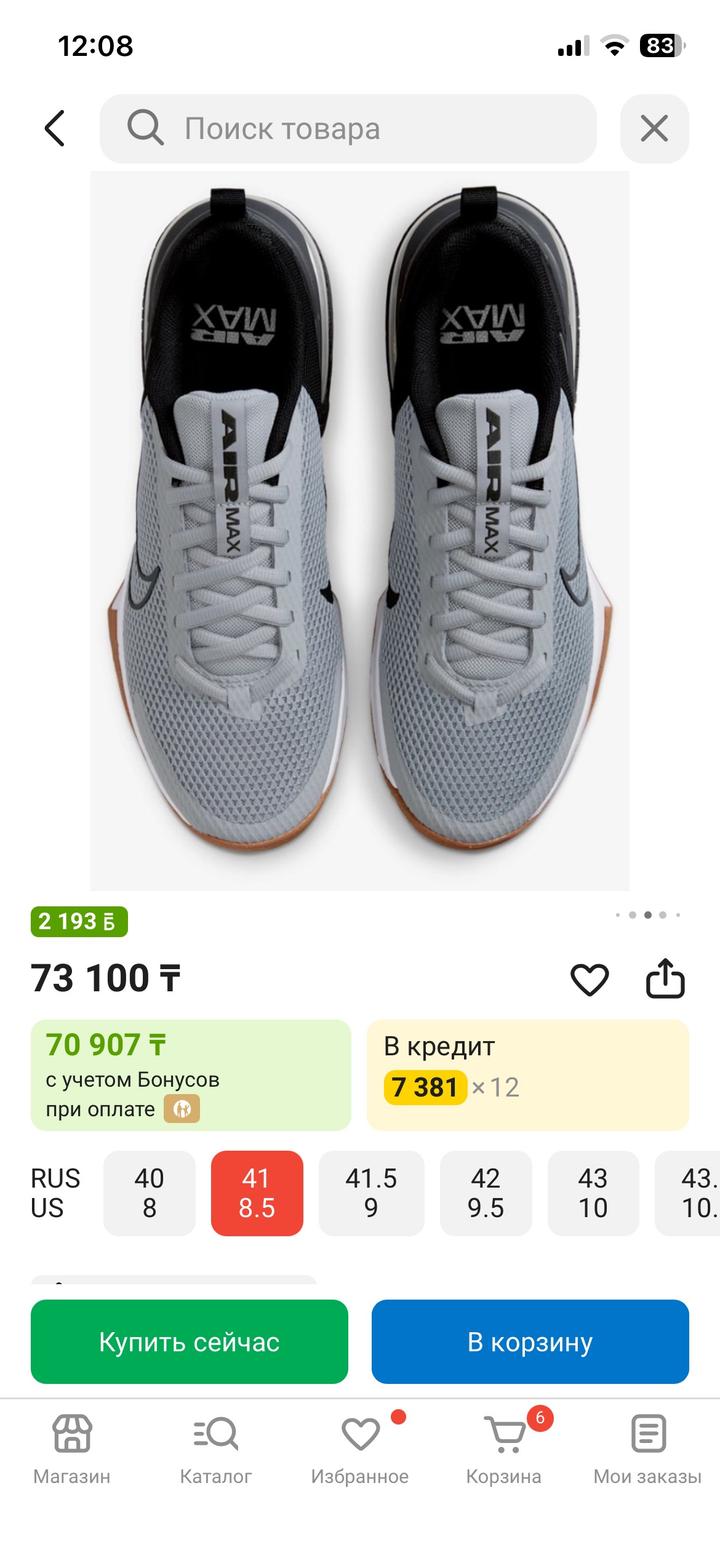Tap the share icon
The image size is (720, 1558).
(665, 979)
